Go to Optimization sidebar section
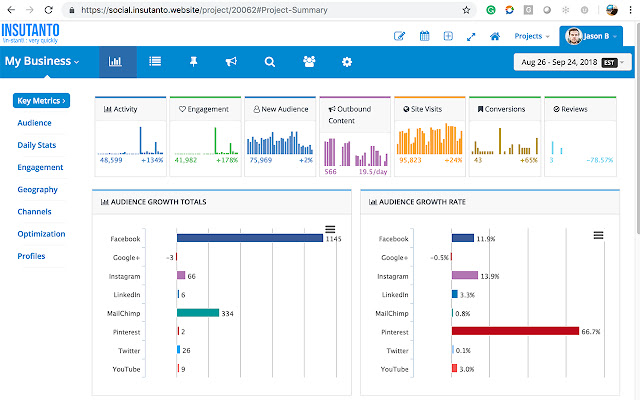 41,234
